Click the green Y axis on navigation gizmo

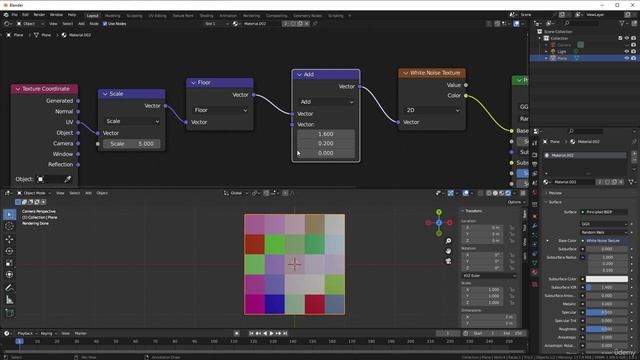[439, 212]
